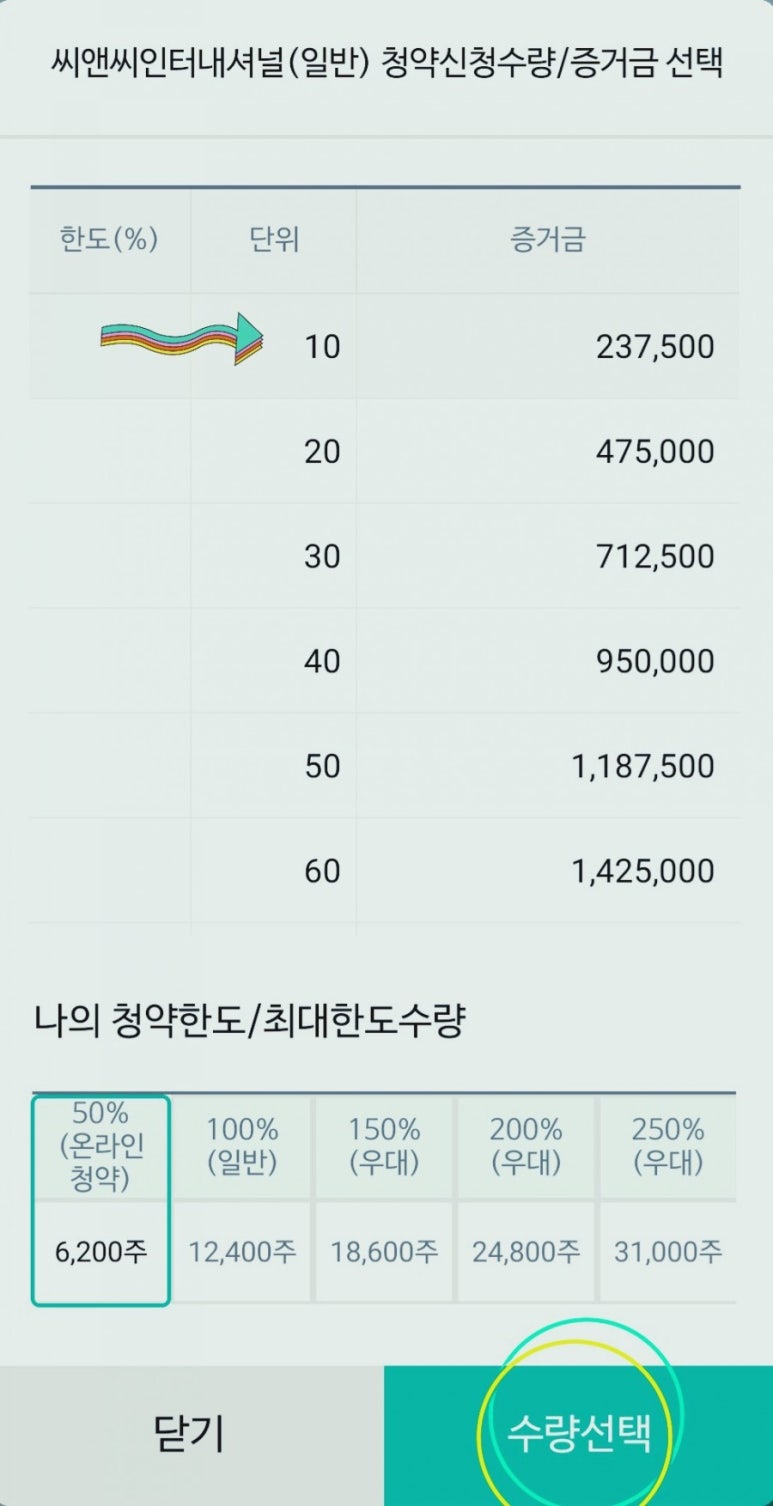Choose the 150% (우대) limit option
773x1506 pixels.
coord(384,1146)
